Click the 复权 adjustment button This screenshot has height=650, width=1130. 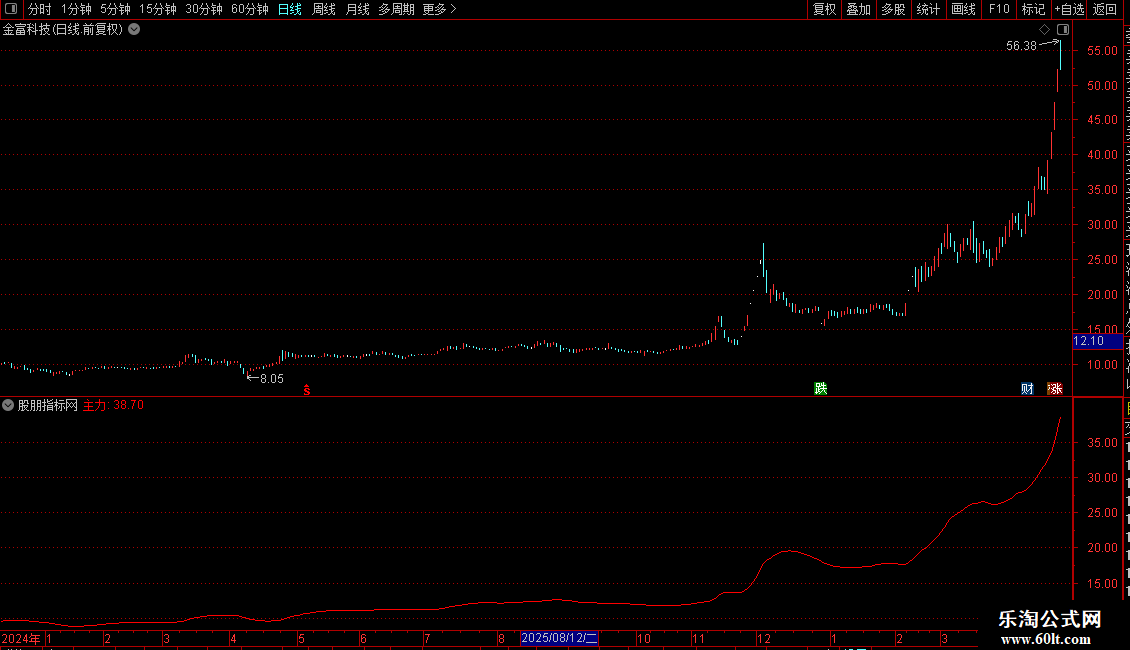tap(824, 9)
